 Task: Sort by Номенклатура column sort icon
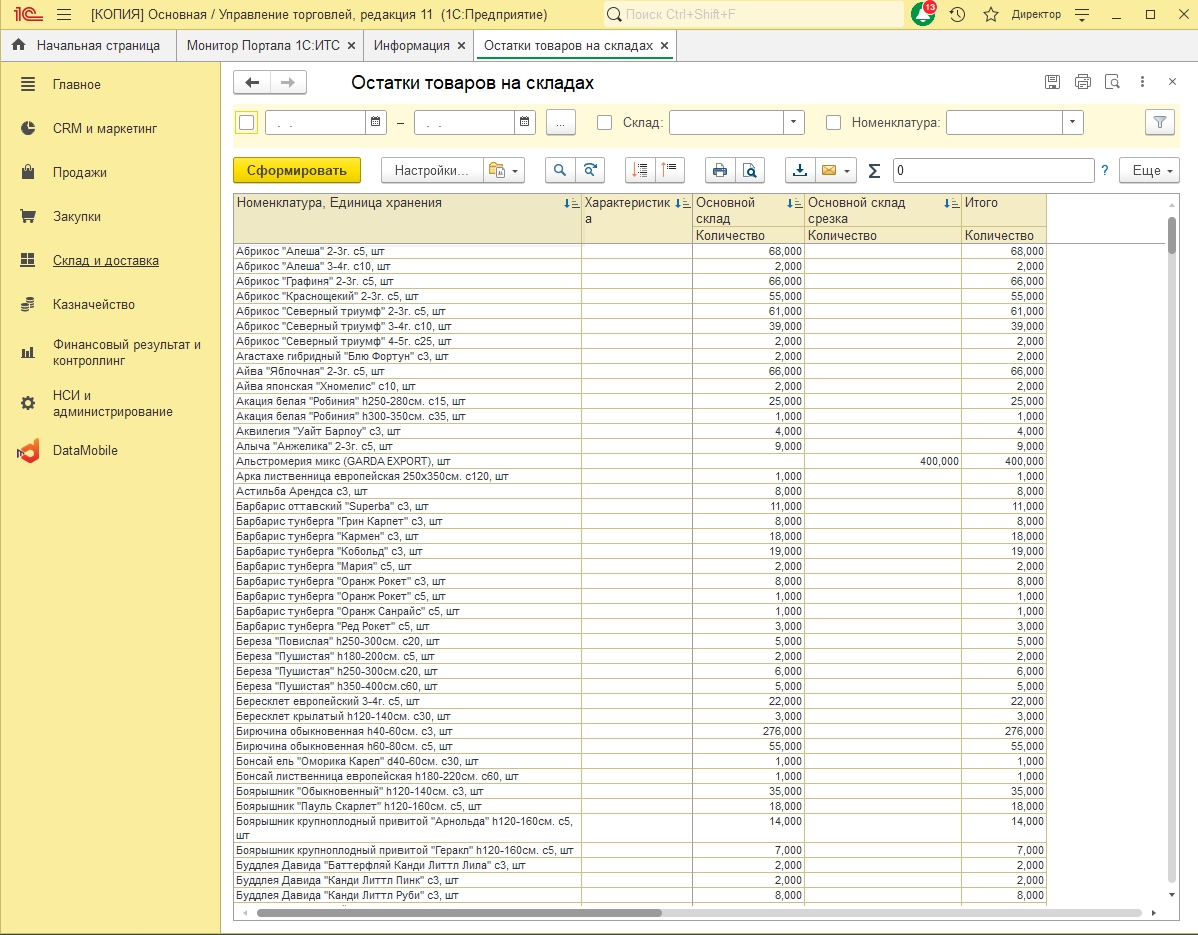[x=571, y=203]
